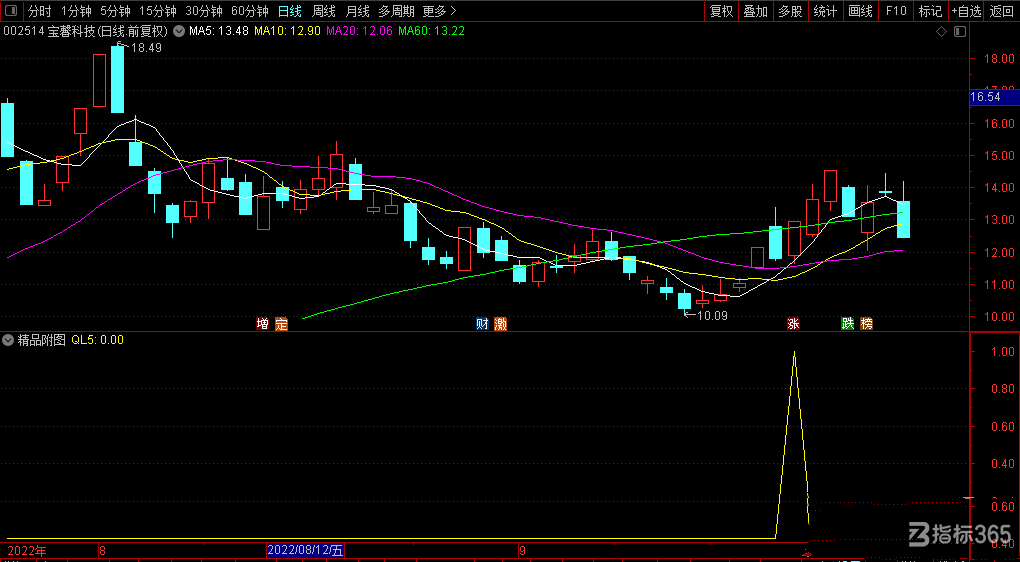Switch to 分时 intraday view
Viewport: 1020px width, 562px height.
point(39,11)
